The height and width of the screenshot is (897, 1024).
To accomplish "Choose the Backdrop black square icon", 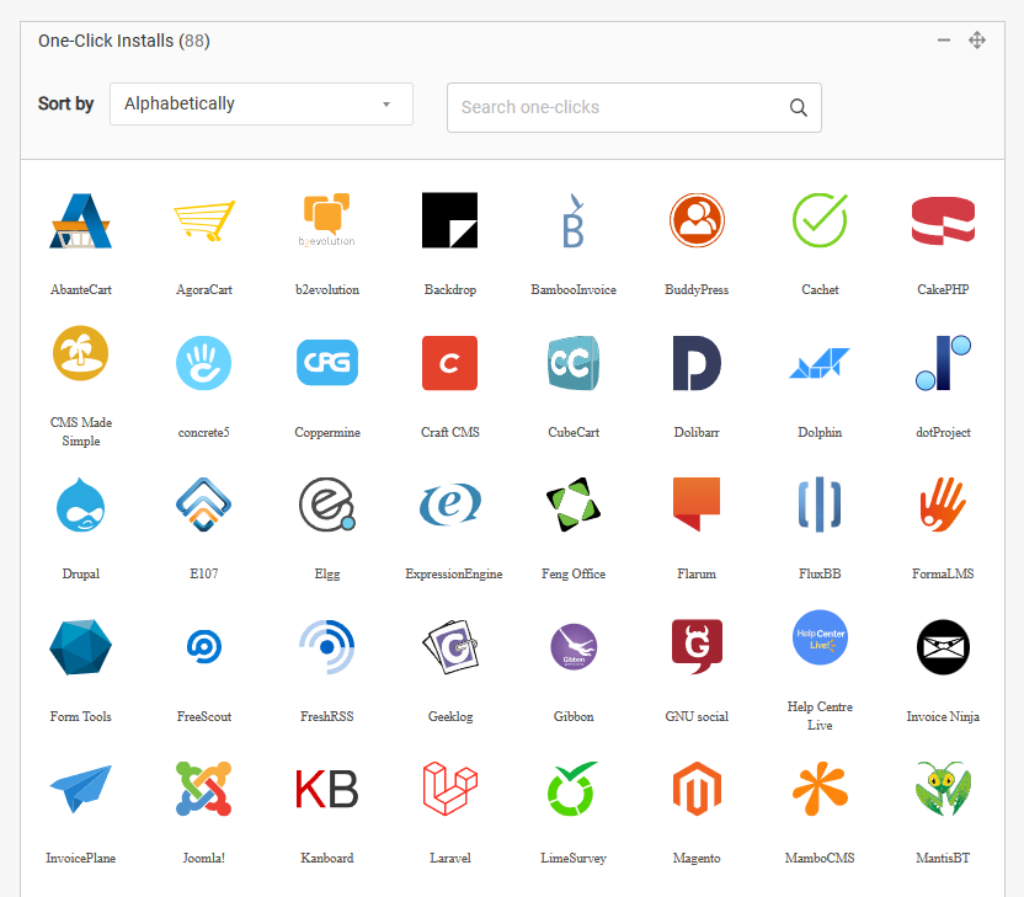I will (x=450, y=220).
